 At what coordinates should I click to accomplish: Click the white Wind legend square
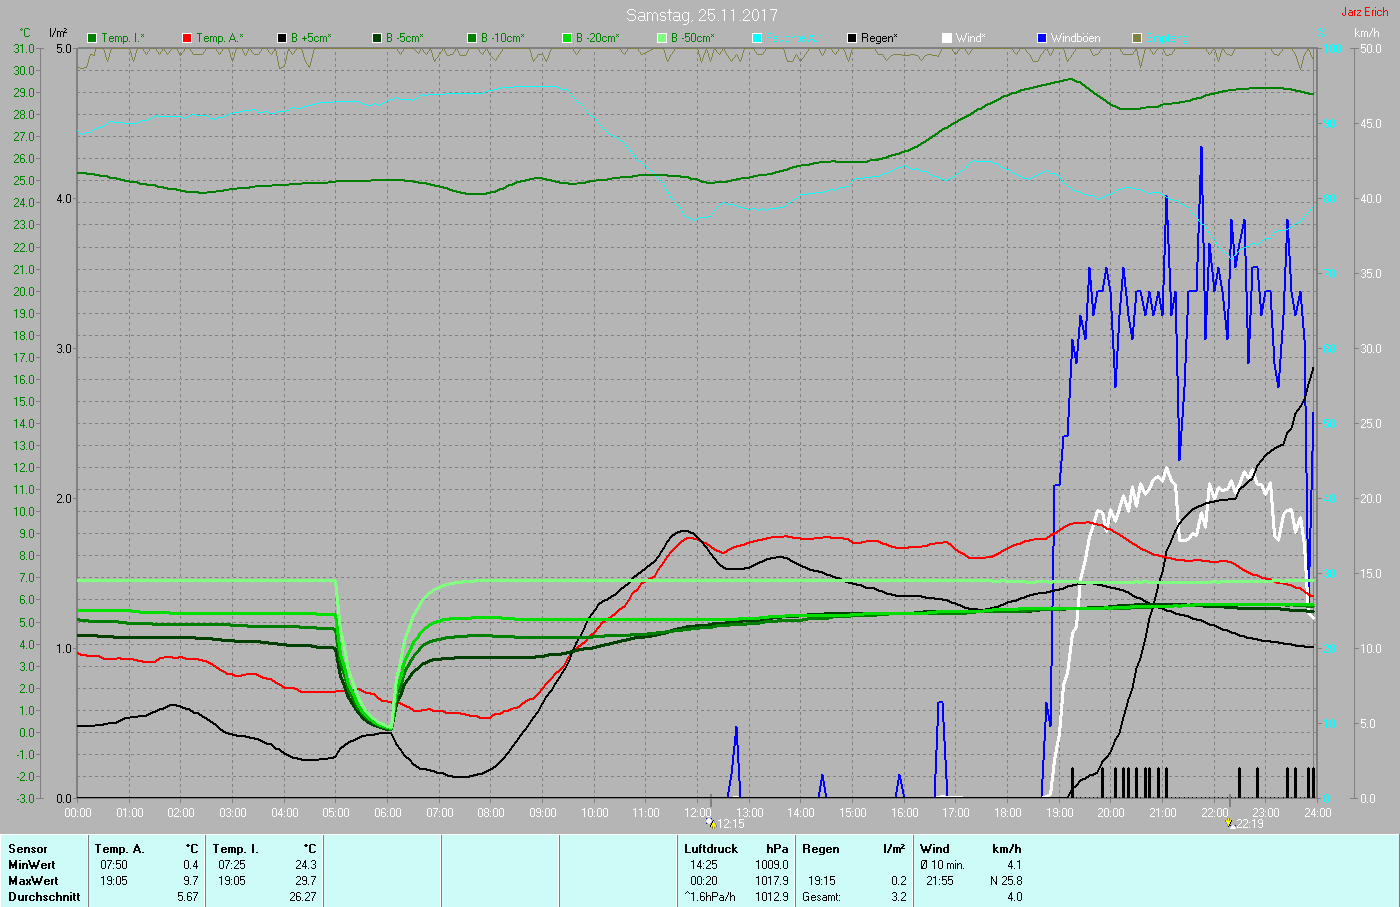coord(947,38)
